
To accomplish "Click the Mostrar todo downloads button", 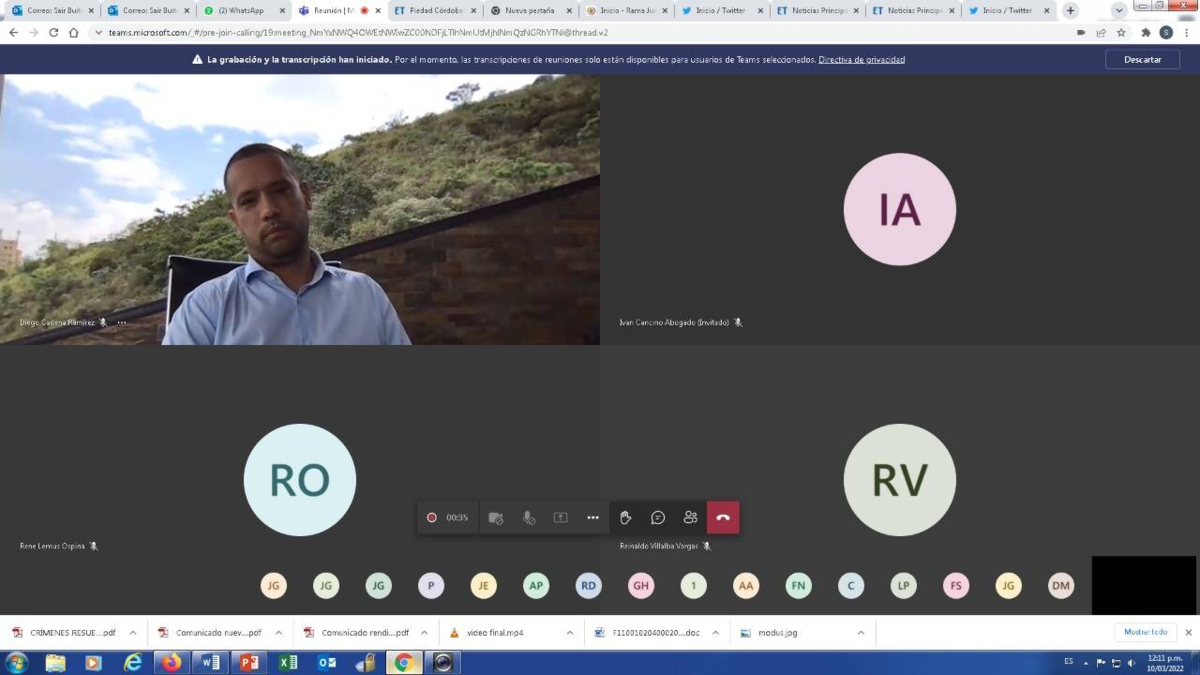I will click(1145, 632).
